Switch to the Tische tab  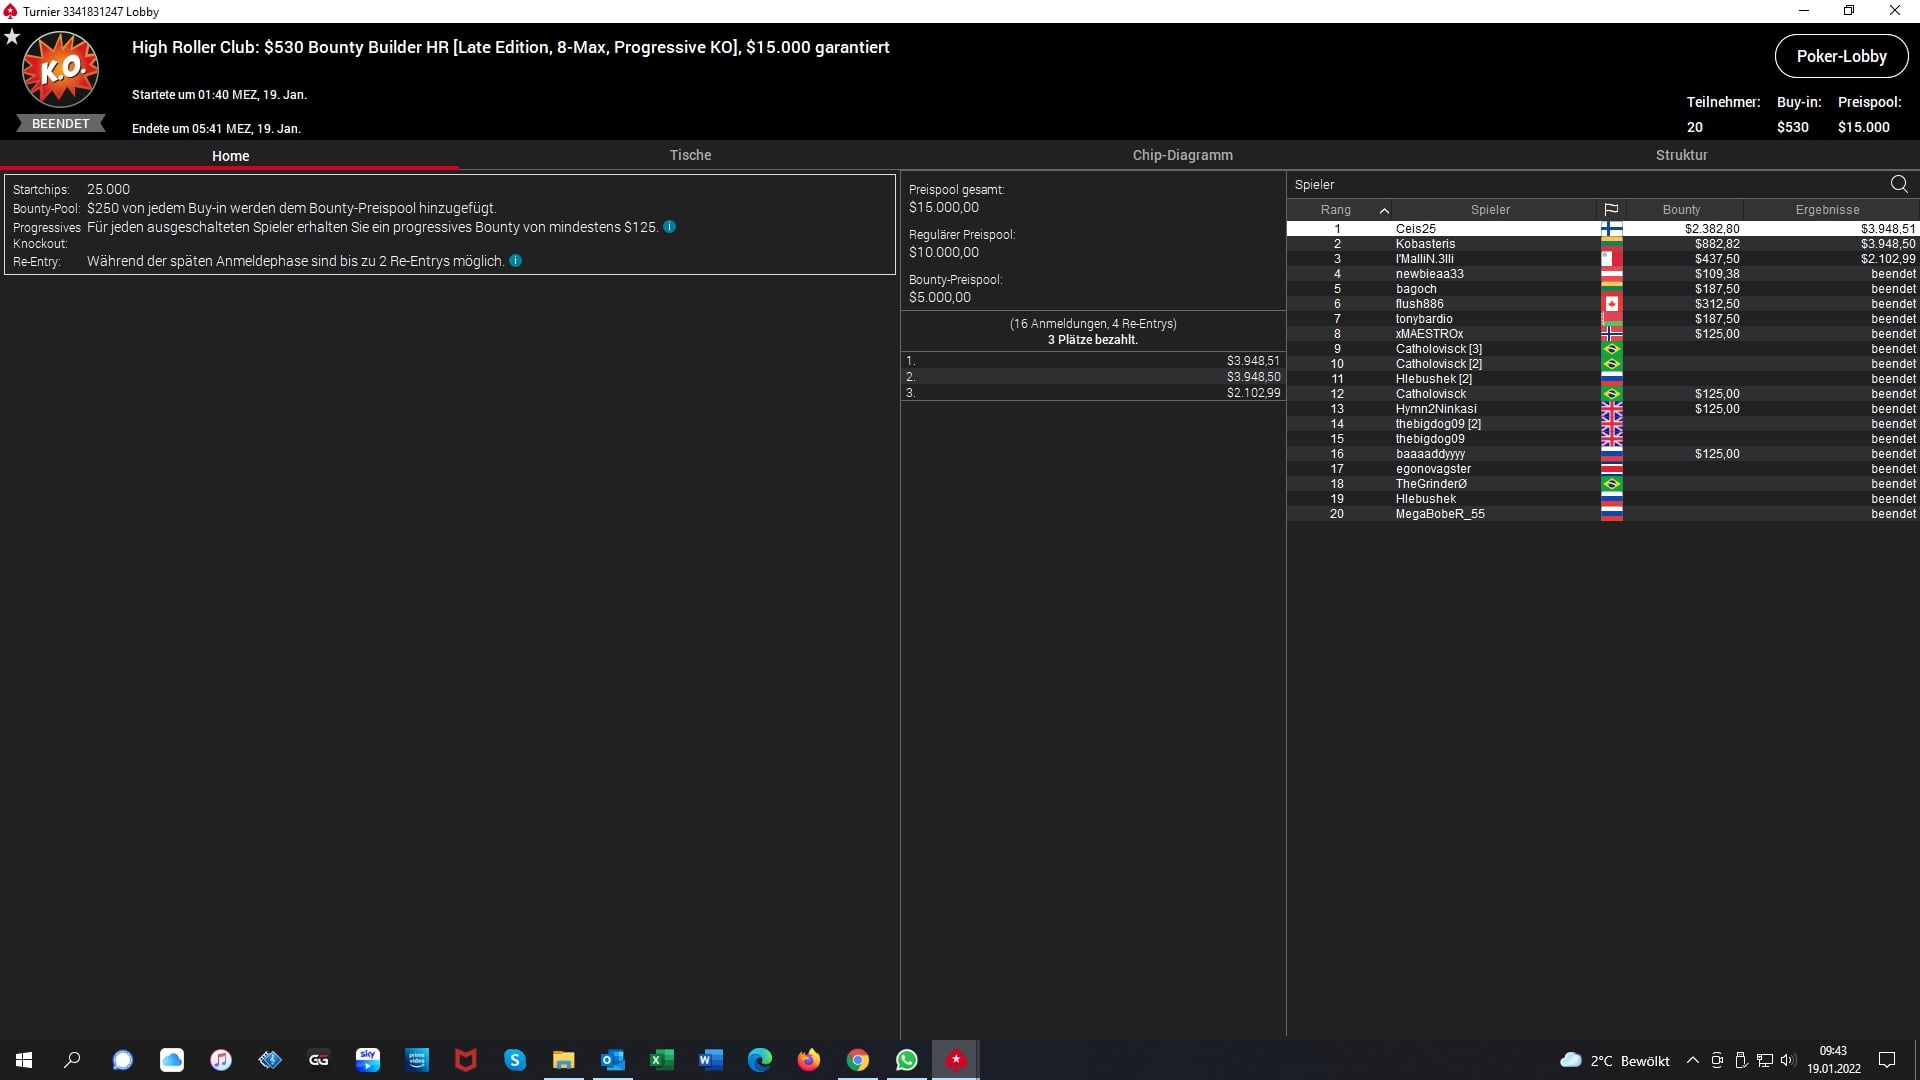[690, 155]
